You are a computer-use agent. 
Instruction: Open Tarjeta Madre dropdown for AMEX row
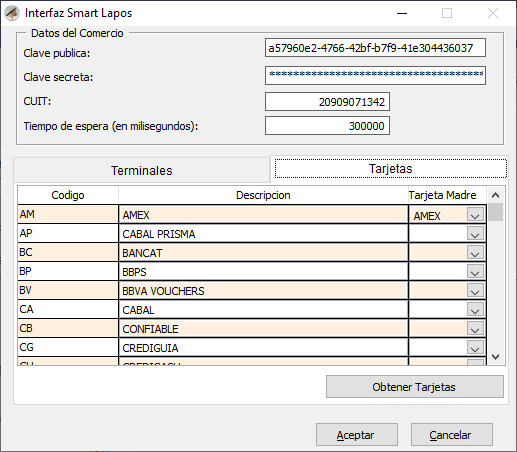(475, 215)
